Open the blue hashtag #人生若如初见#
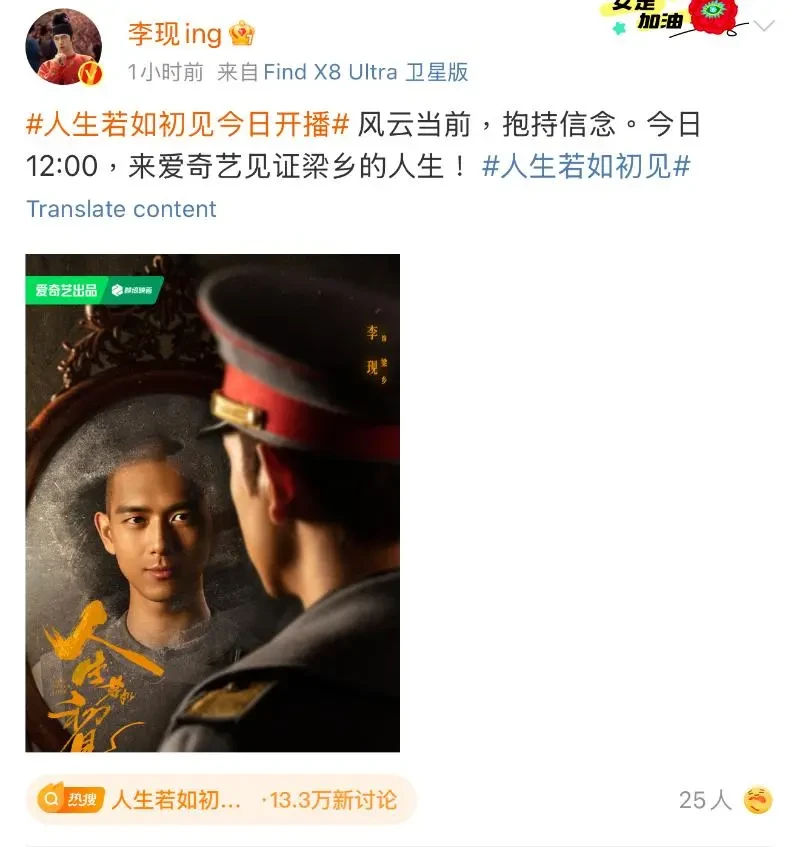 tap(586, 166)
